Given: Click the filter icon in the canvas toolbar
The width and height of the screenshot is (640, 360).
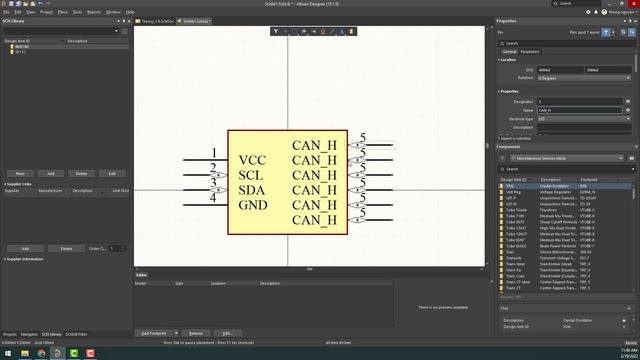Looking at the screenshot, I should pos(276,31).
